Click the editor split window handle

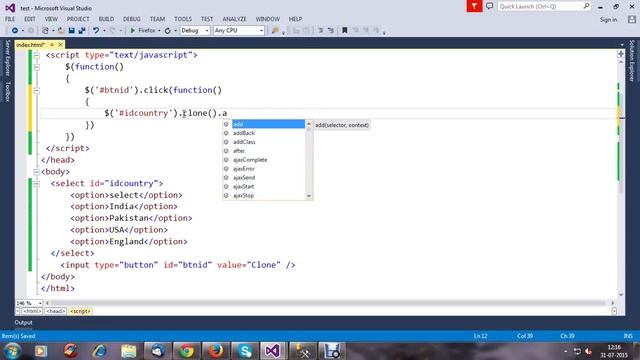[x=620, y=53]
